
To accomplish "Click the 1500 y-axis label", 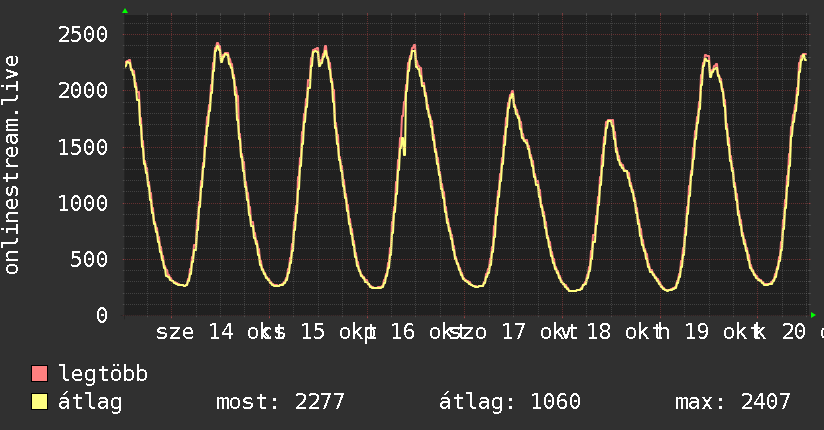I will click(83, 147).
